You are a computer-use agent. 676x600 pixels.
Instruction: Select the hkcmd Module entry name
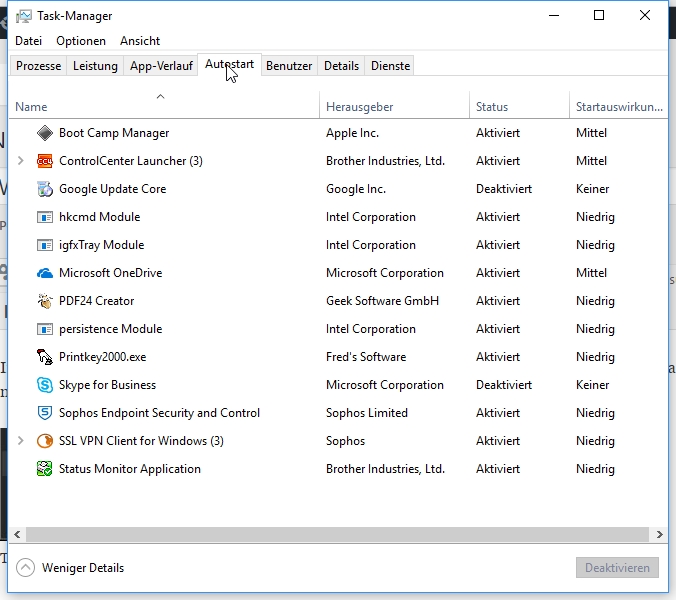(x=100, y=217)
